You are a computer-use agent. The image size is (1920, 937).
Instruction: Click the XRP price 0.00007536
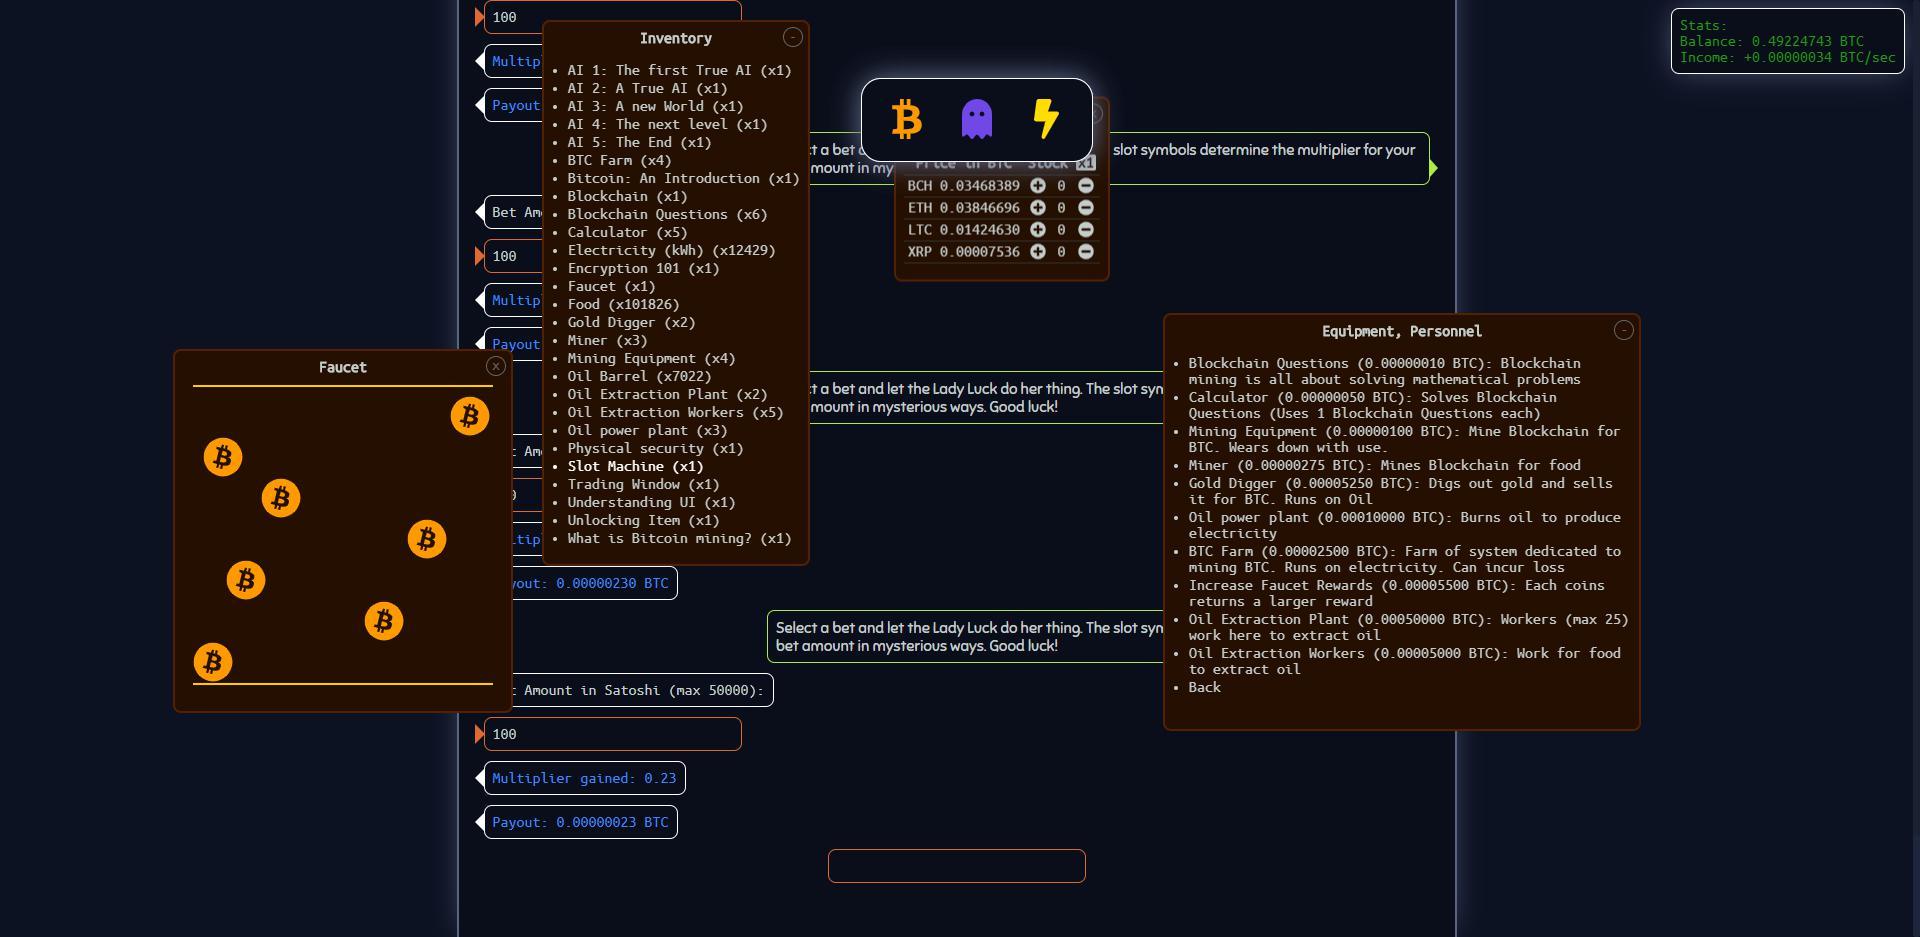pyautogui.click(x=979, y=252)
